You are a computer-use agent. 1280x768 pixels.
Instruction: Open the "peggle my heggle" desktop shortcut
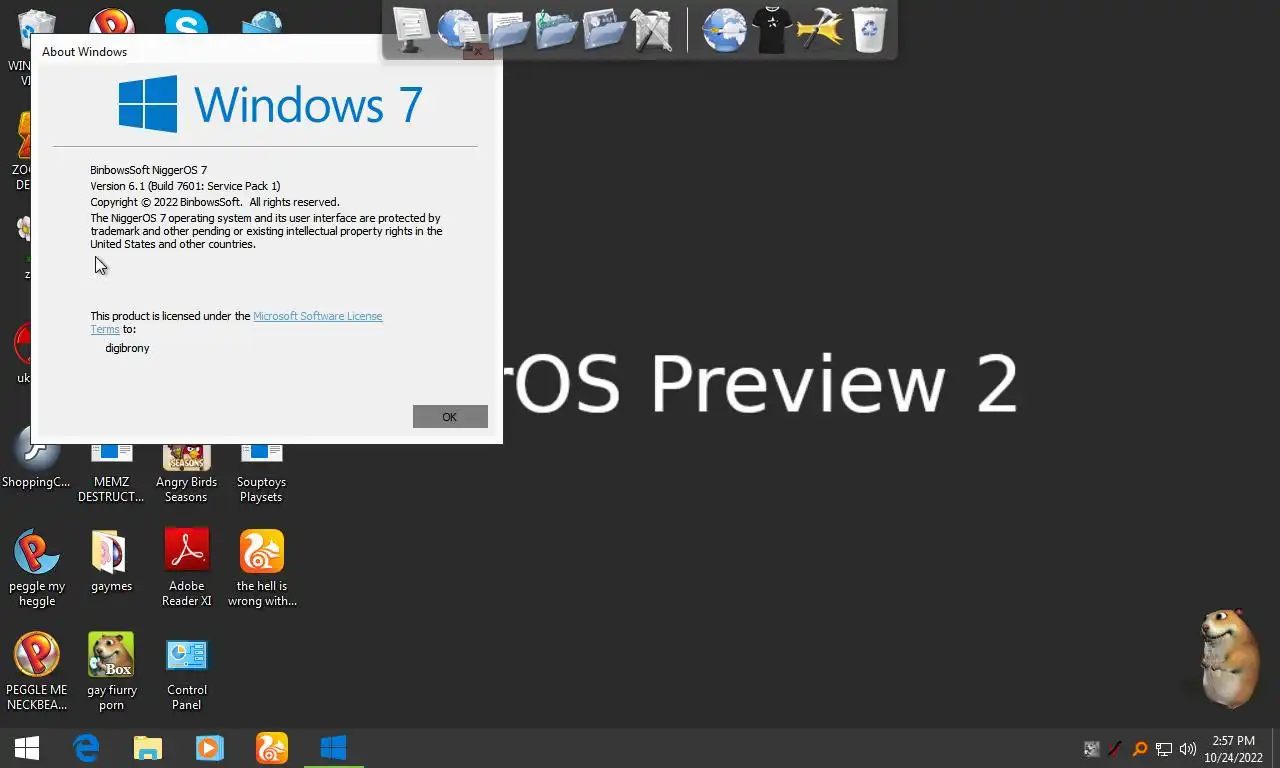37,568
